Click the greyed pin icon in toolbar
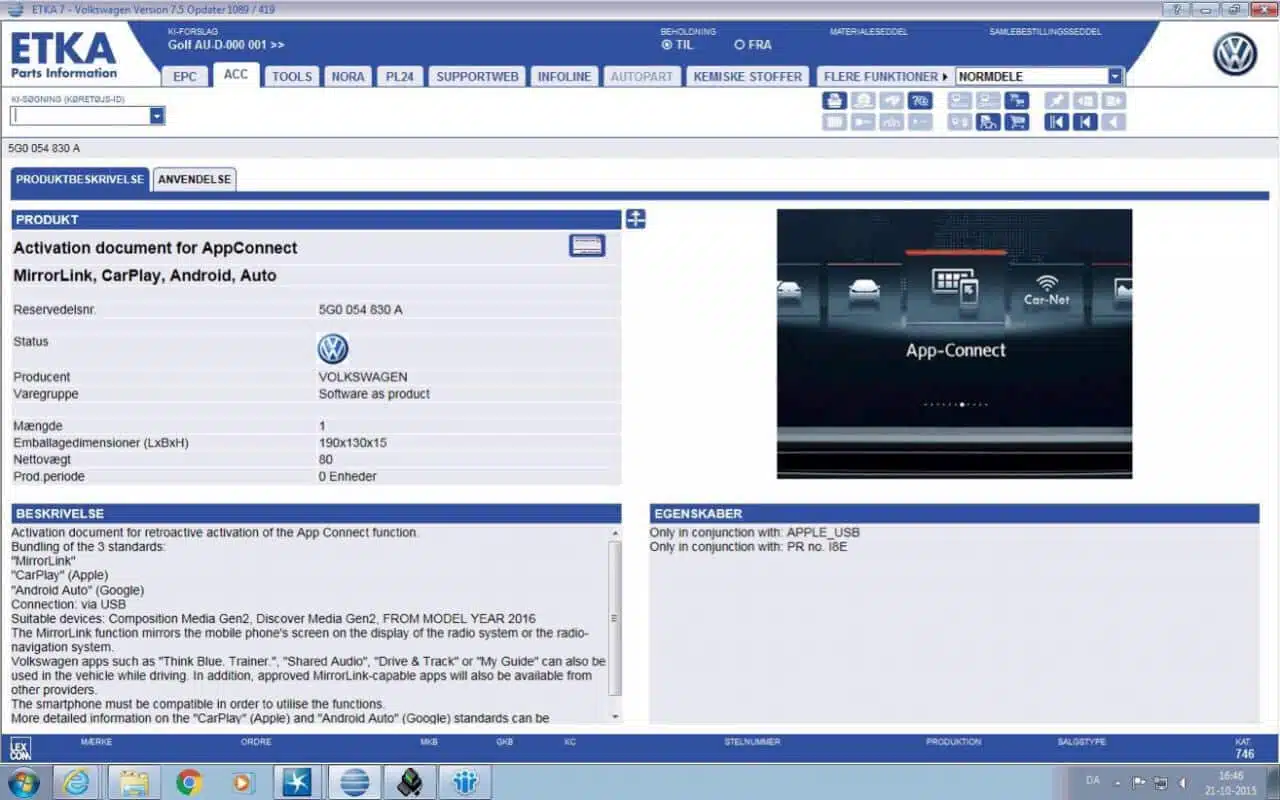1280x800 pixels. point(1057,101)
